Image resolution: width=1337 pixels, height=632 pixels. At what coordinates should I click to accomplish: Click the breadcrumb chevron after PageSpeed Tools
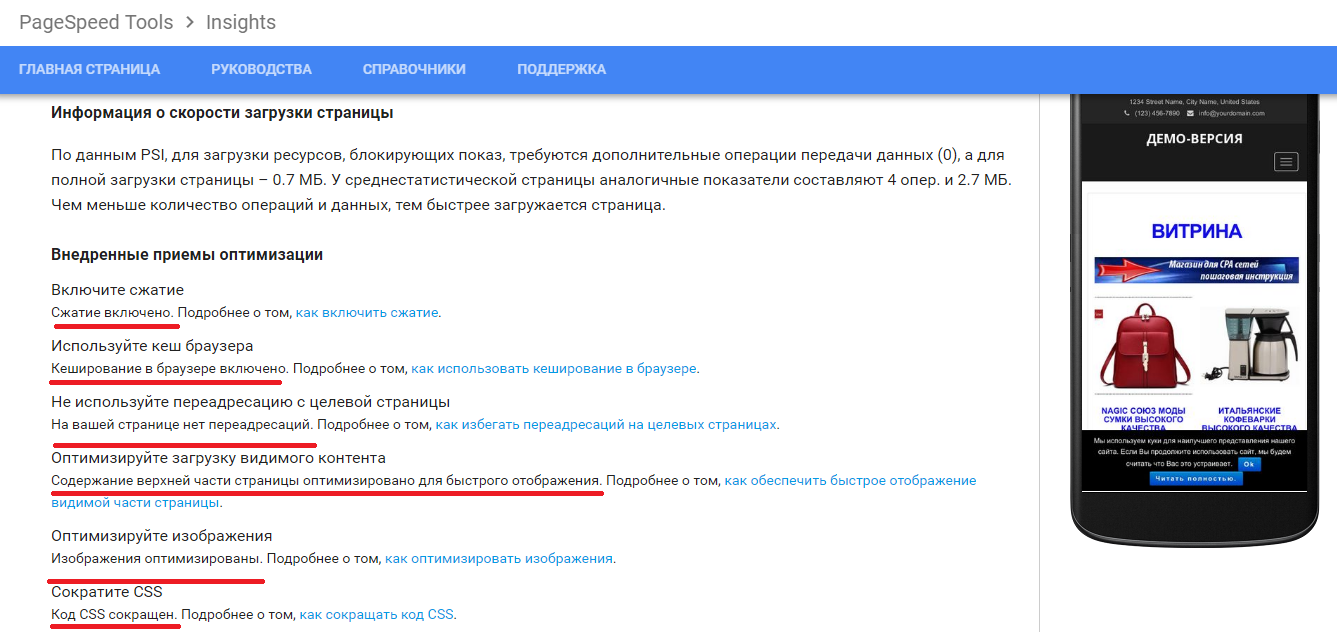[x=189, y=22]
